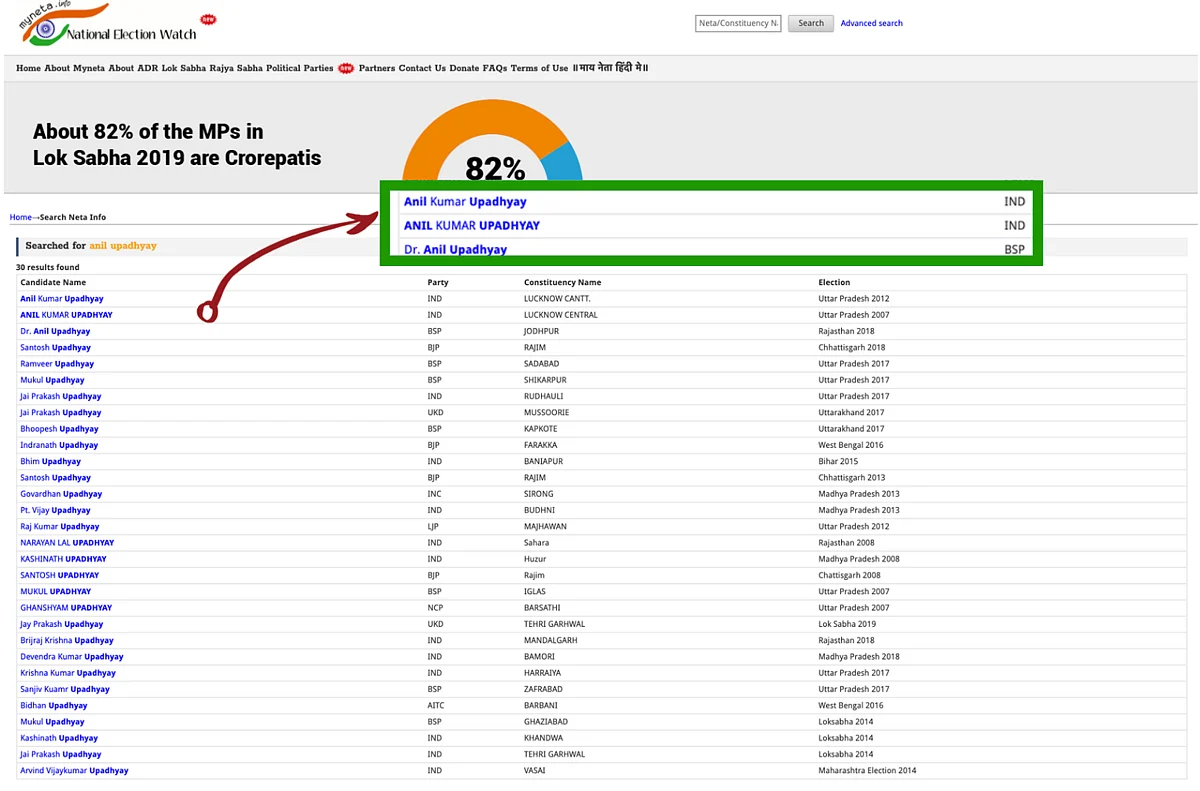Image resolution: width=1200 pixels, height=791 pixels.
Task: Click Donate in the navigation bar
Action: pos(464,68)
